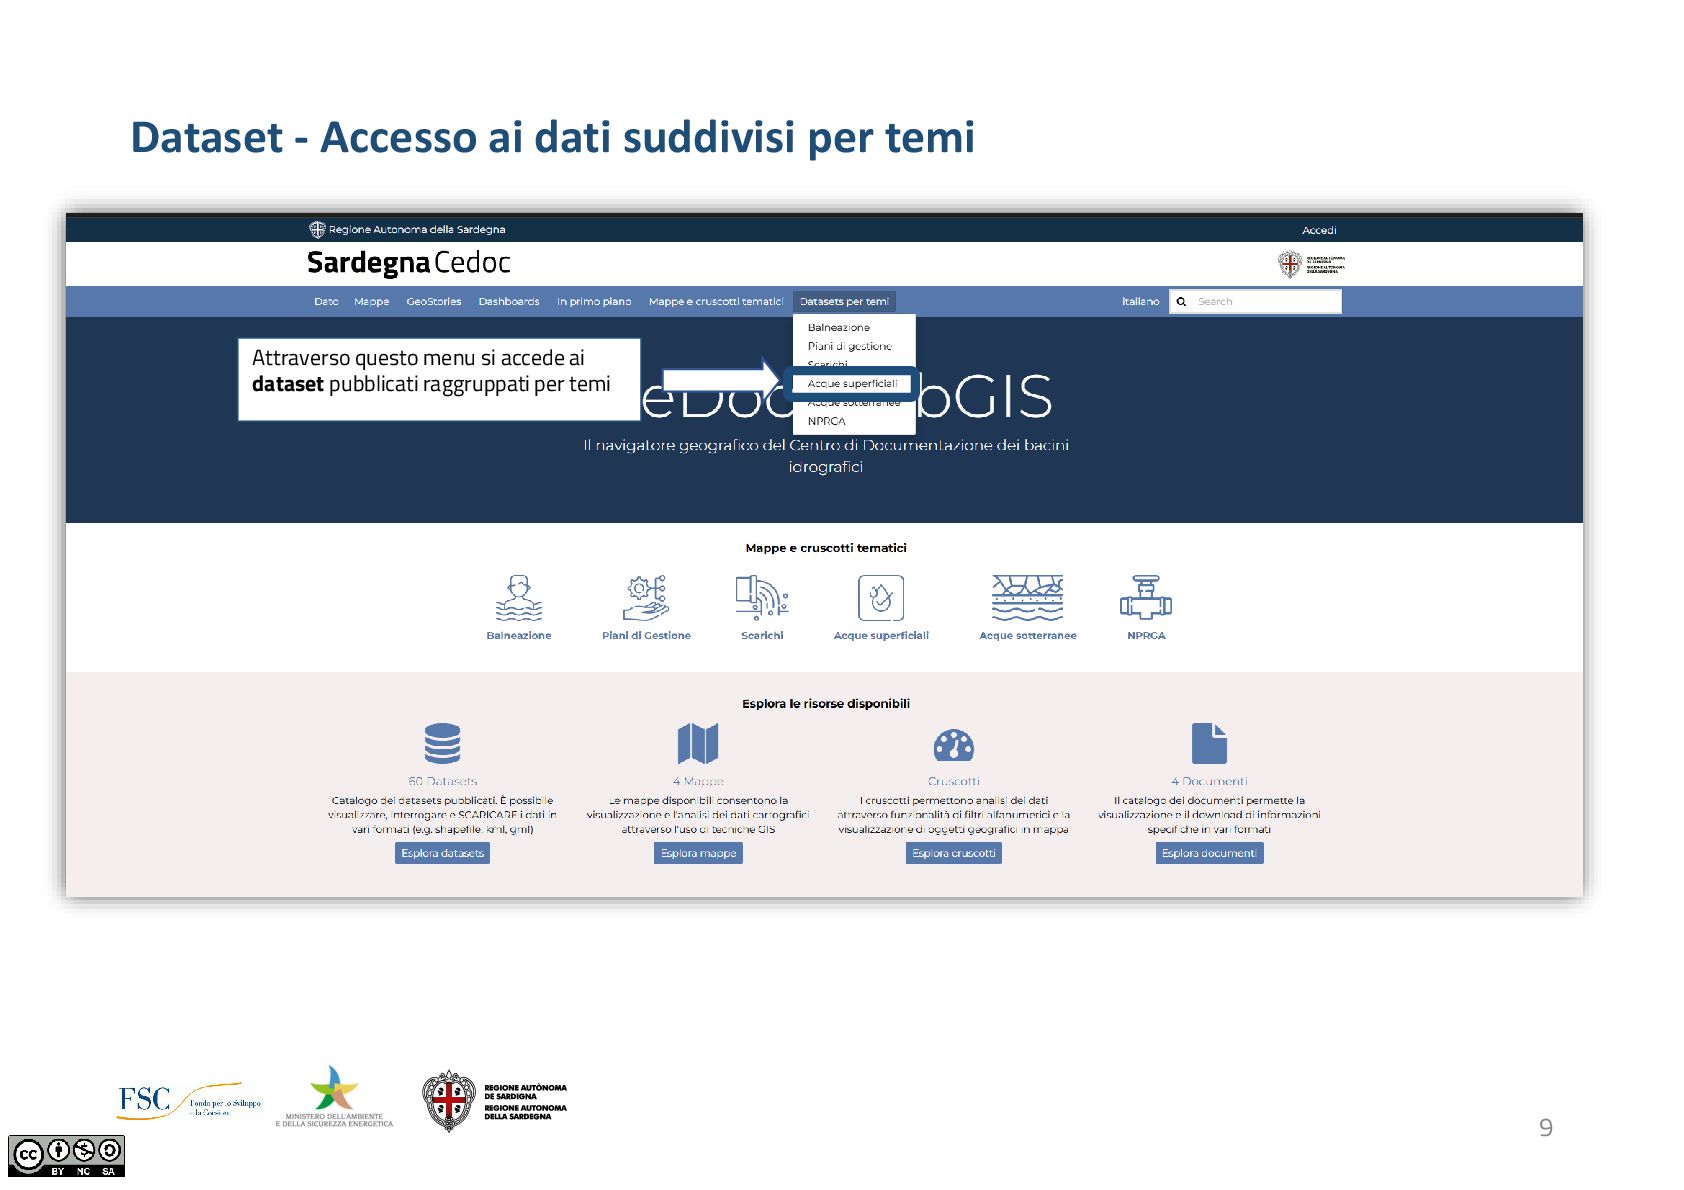Click the Acque sotterranee label link
Viewport: 1684px width, 1190px height.
(1027, 635)
